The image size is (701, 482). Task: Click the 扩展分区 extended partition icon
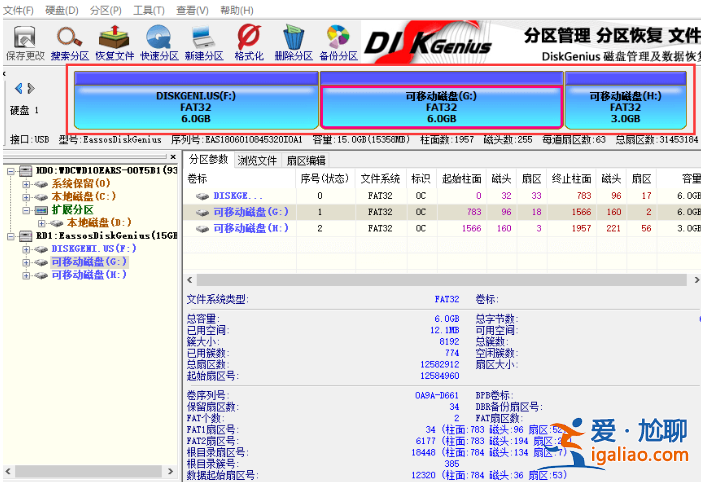[x=41, y=210]
